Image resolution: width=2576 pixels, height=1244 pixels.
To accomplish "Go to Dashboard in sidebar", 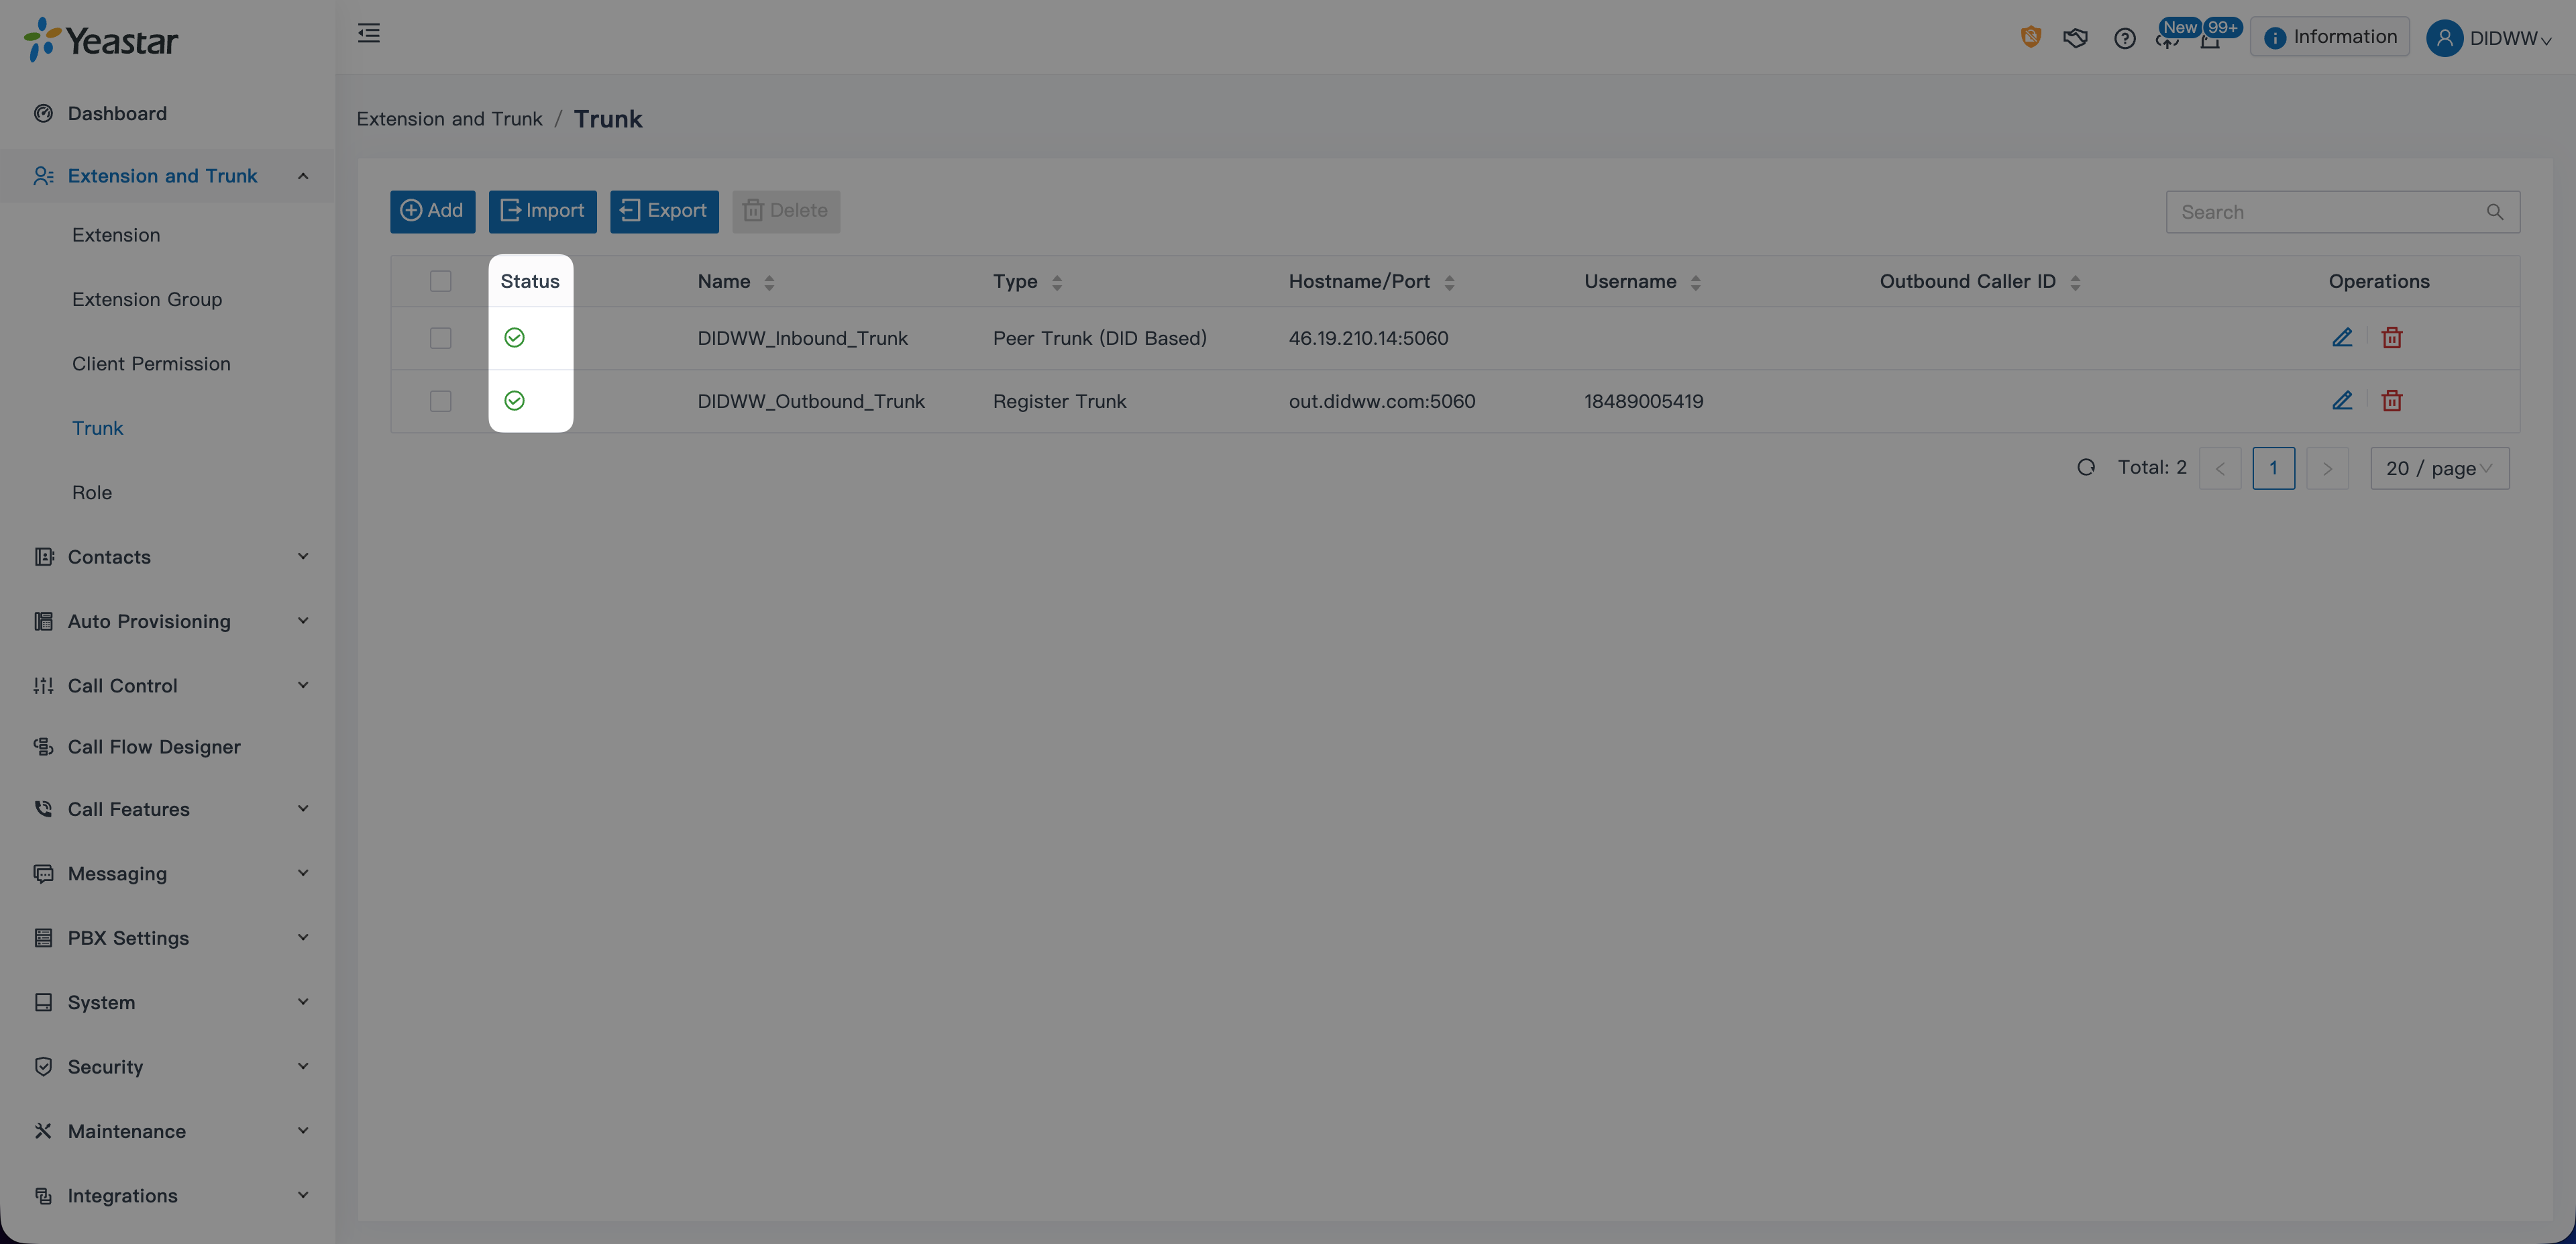I will point(117,113).
